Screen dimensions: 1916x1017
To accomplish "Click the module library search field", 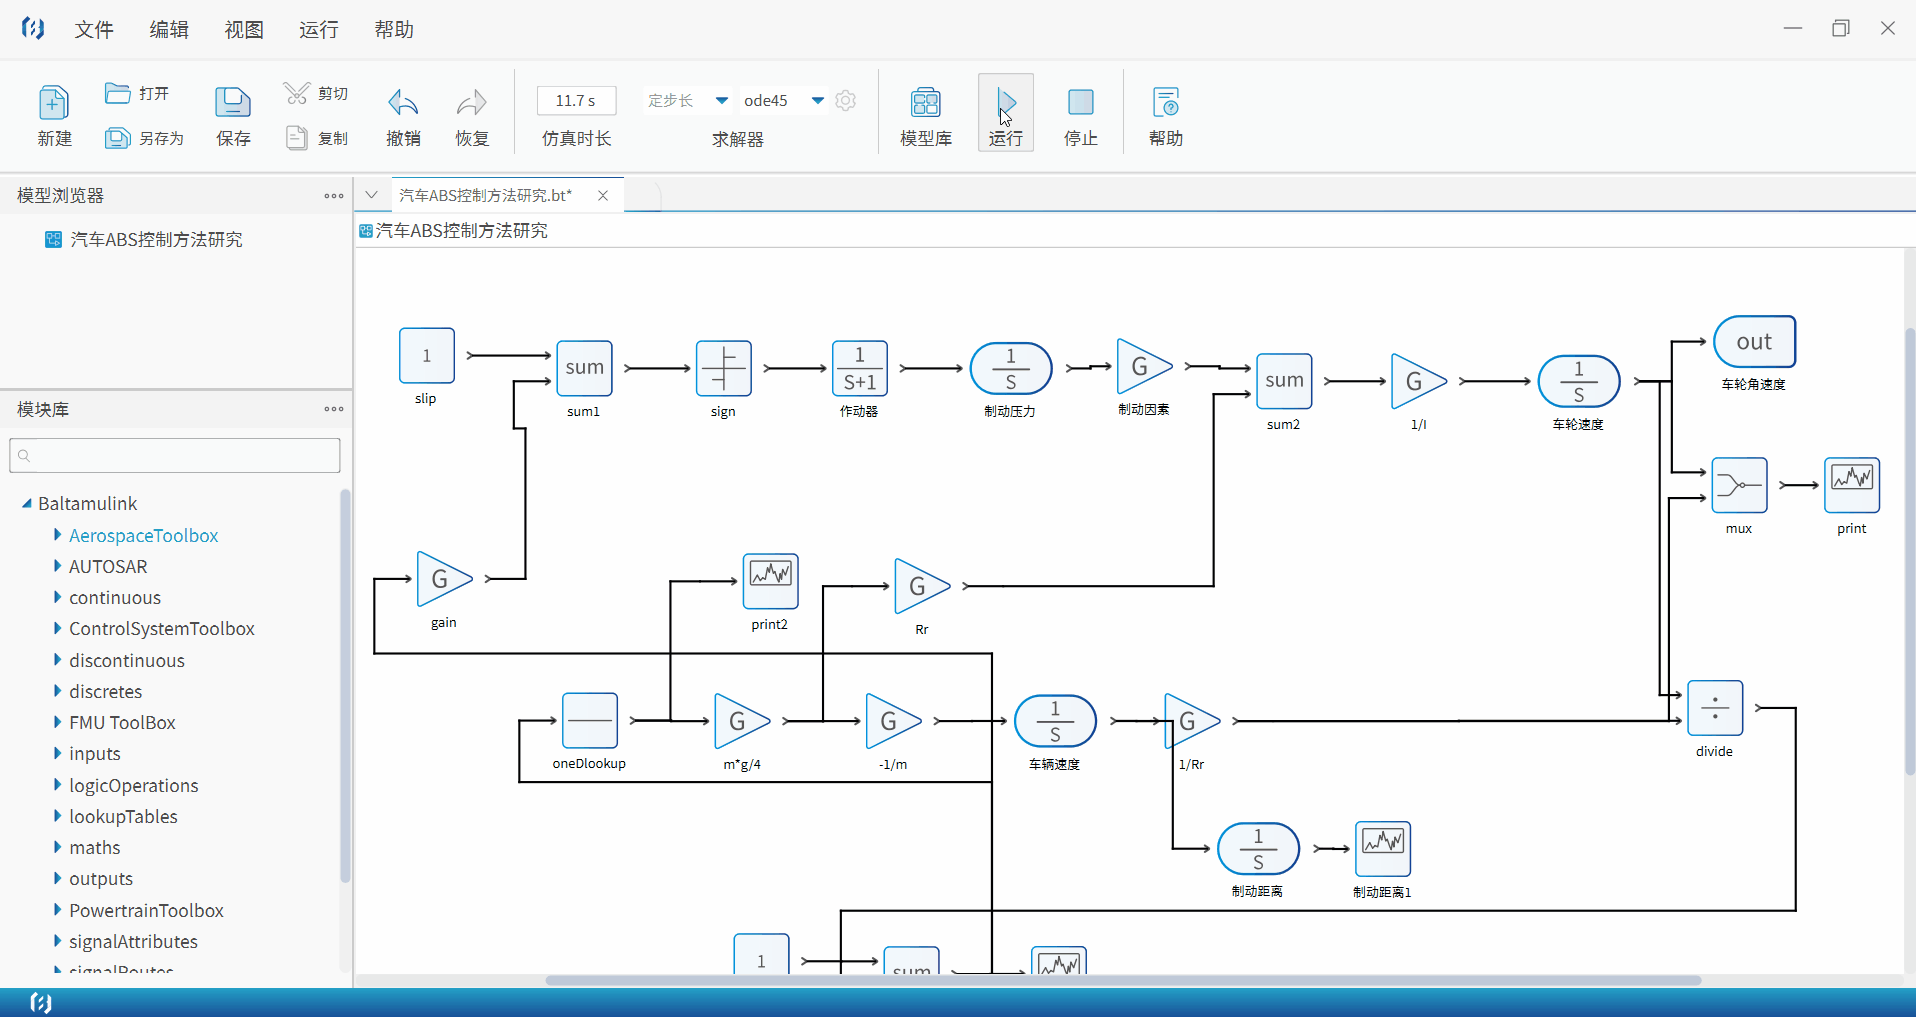I will [x=175, y=455].
